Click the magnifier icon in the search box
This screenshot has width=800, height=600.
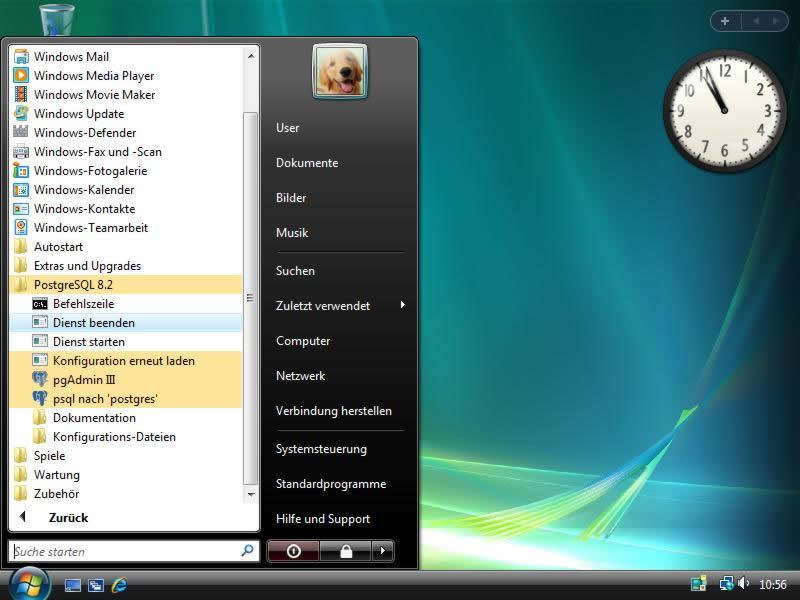pyautogui.click(x=247, y=551)
